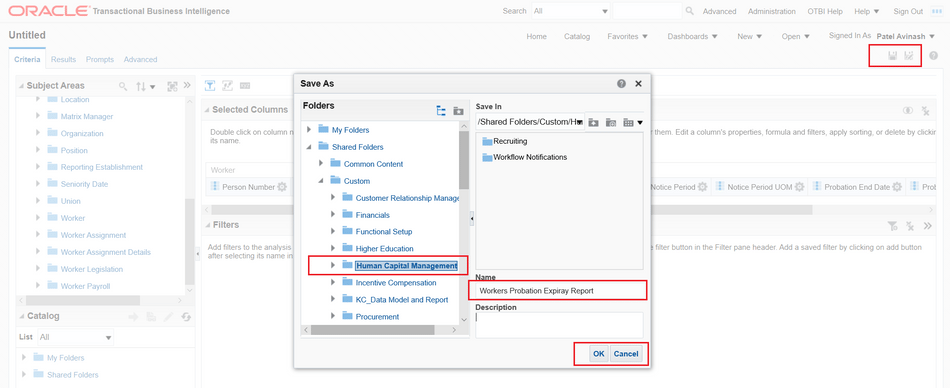Viewport: 950px width, 388px height.
Task: Open page help question mark icon
Action: pyautogui.click(x=934, y=56)
